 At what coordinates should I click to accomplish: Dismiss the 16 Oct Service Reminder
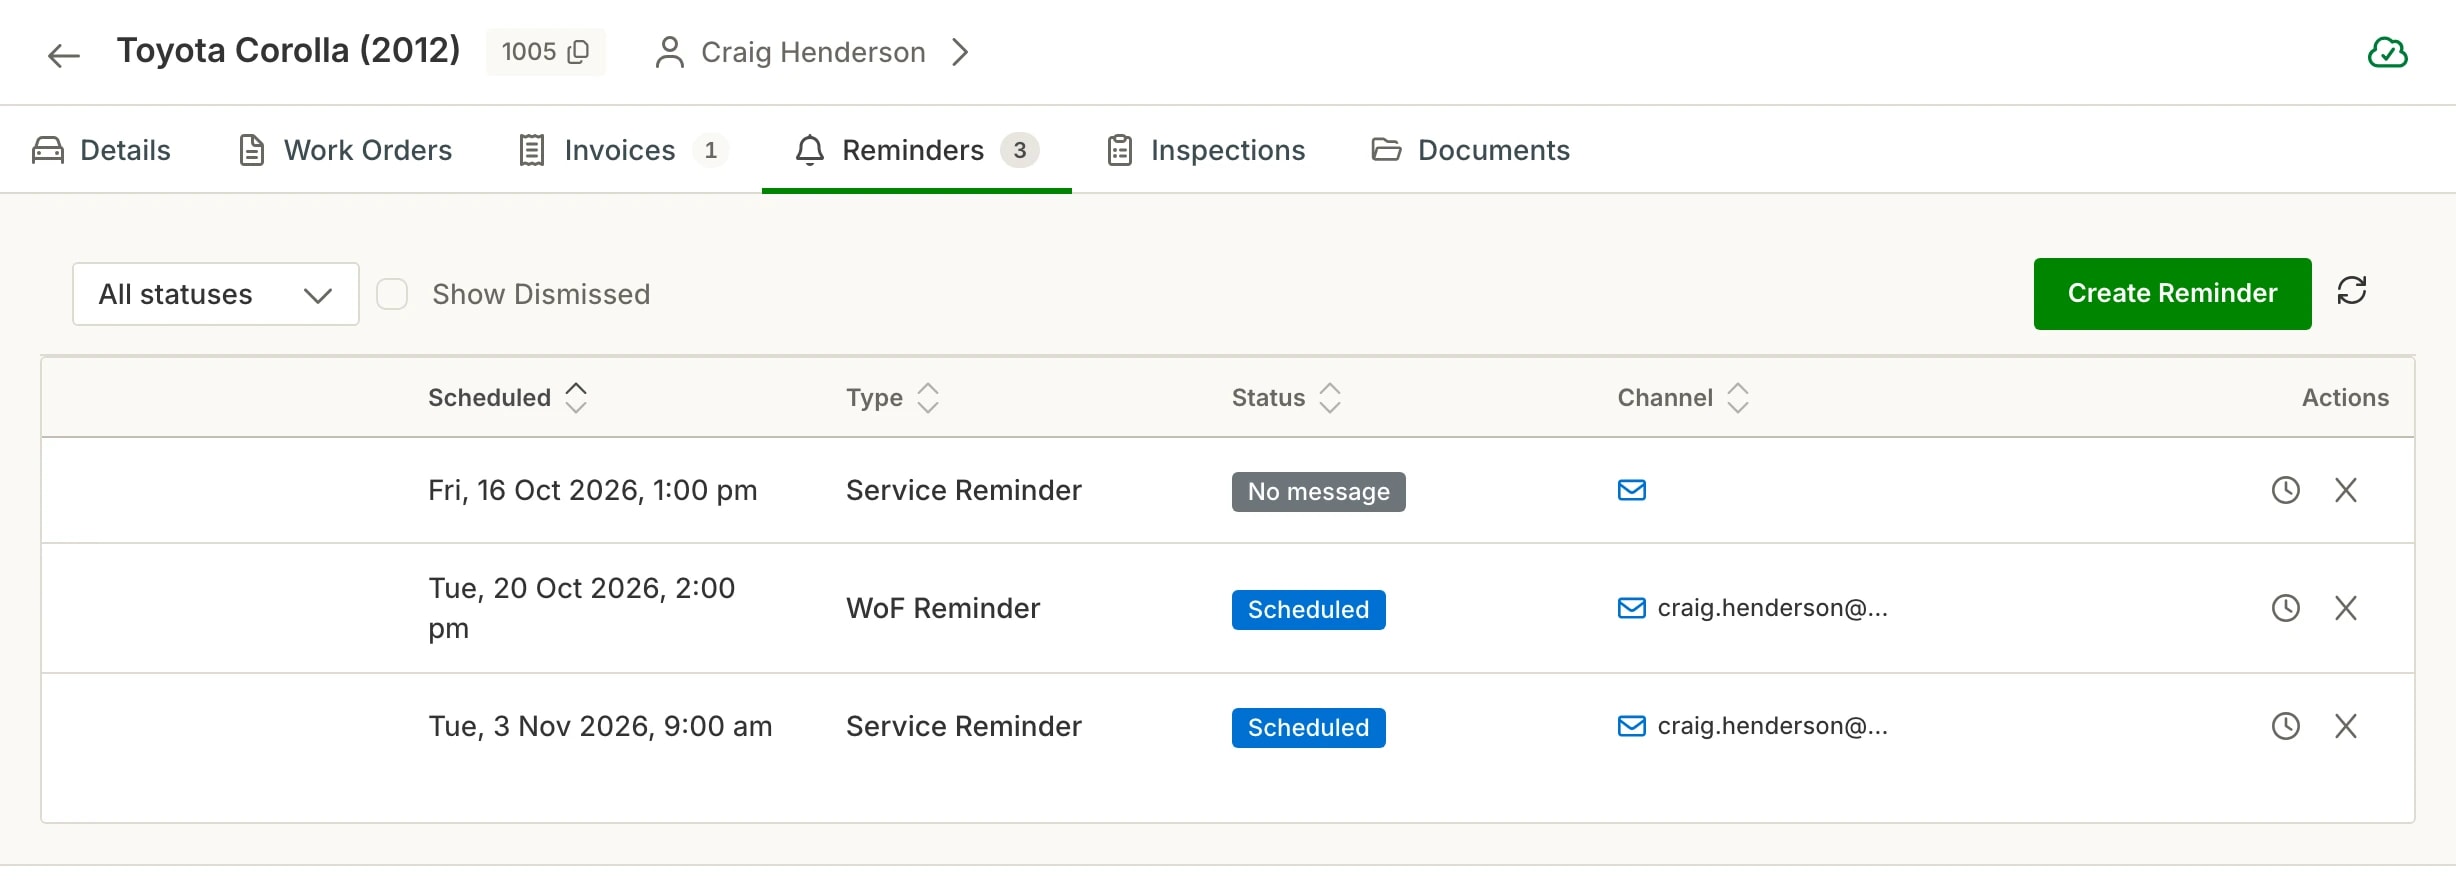pos(2345,490)
